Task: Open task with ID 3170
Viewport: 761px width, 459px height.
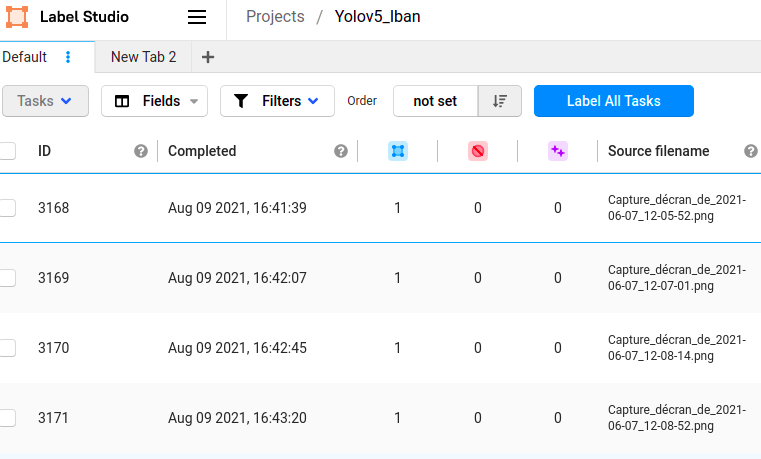Action: pyautogui.click(x=53, y=348)
